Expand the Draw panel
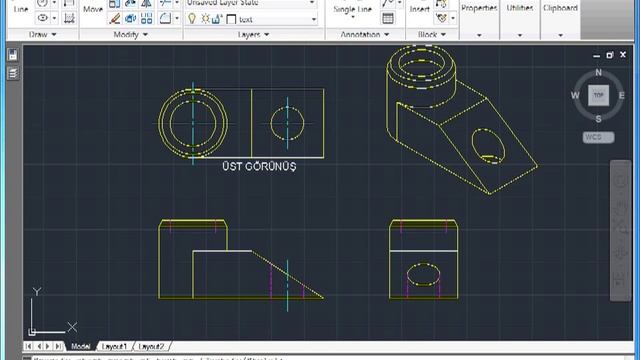Image resolution: width=640 pixels, height=360 pixels. click(x=42, y=35)
